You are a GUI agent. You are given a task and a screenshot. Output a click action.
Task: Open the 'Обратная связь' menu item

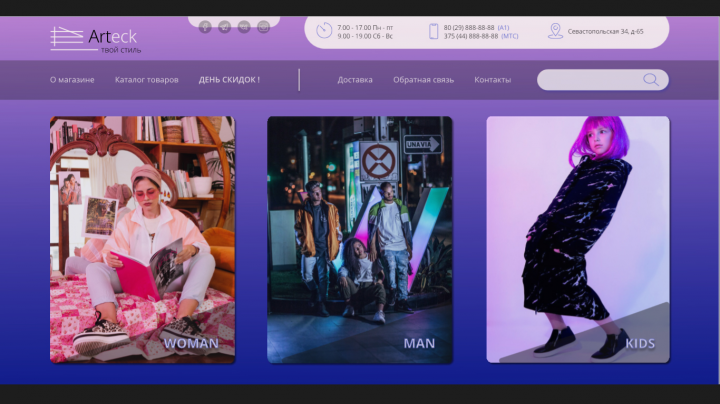pos(423,80)
